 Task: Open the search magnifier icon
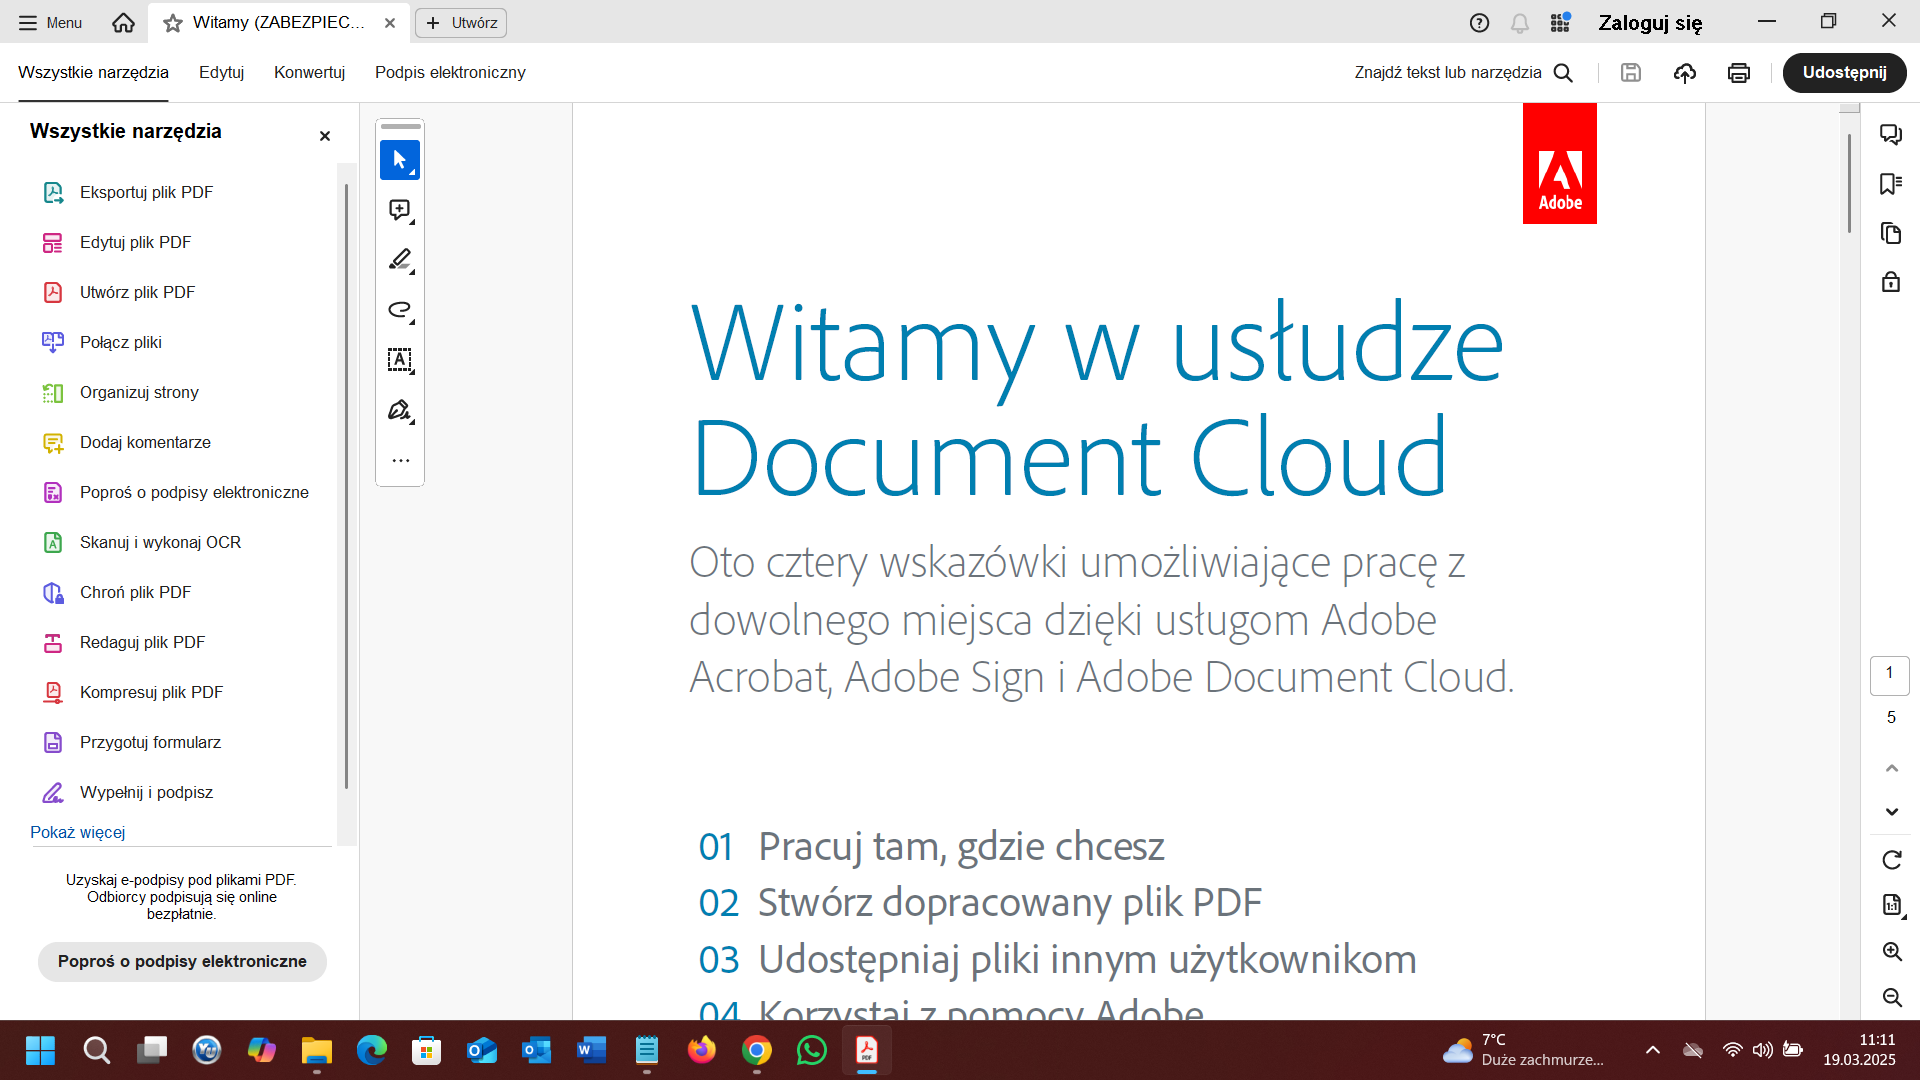1563,72
